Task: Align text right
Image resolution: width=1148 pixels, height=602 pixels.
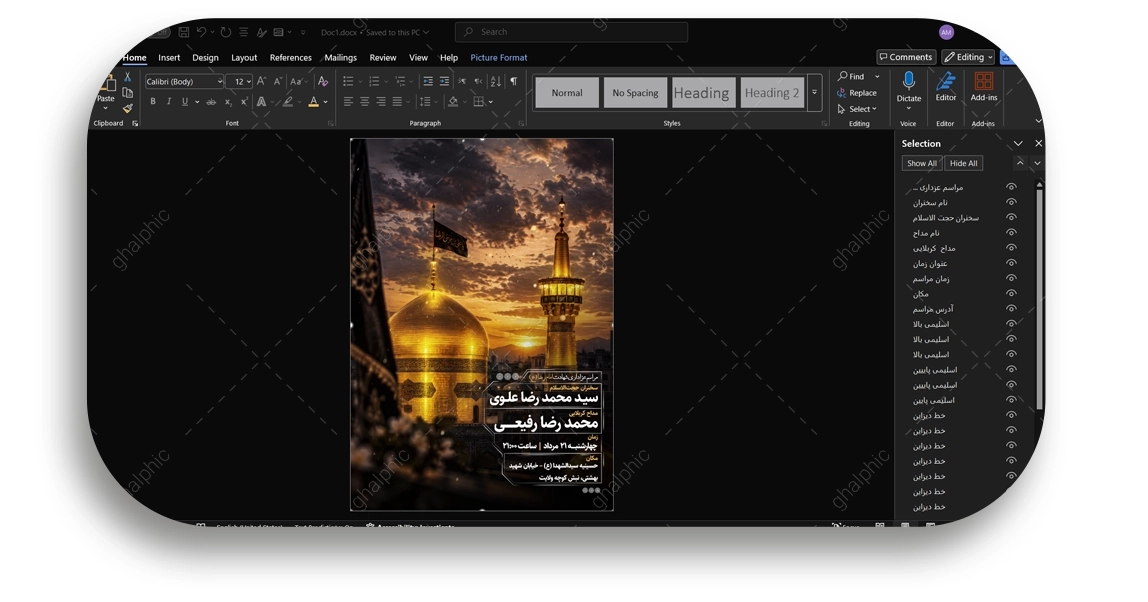Action: click(x=381, y=102)
